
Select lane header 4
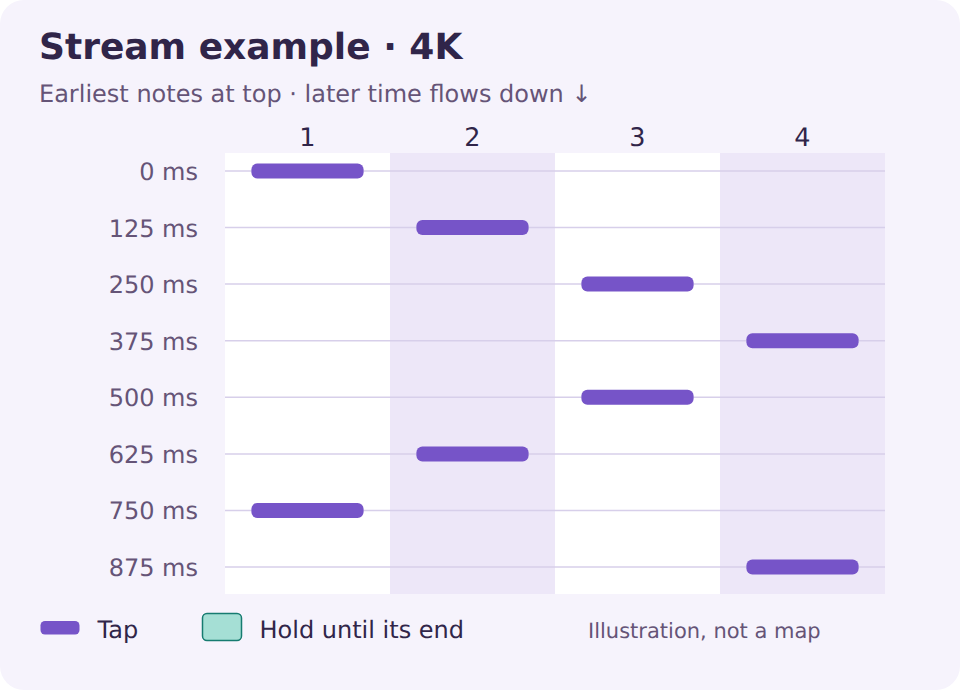[802, 137]
